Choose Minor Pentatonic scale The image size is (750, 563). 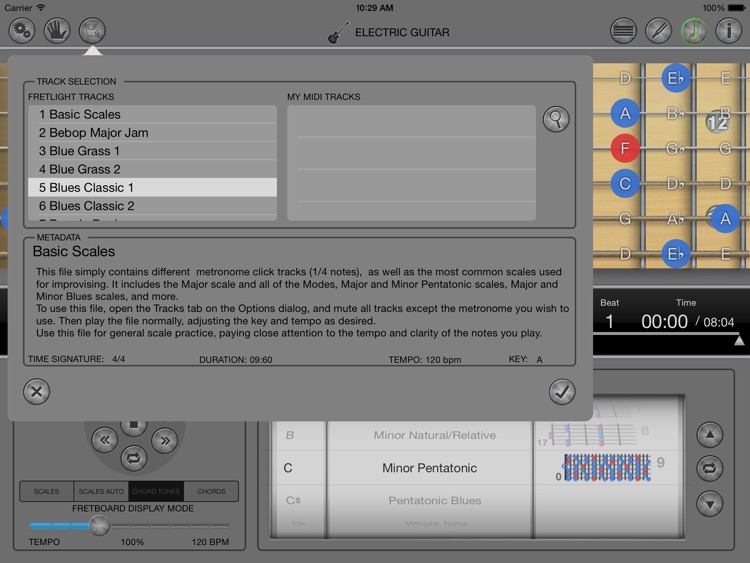(430, 468)
